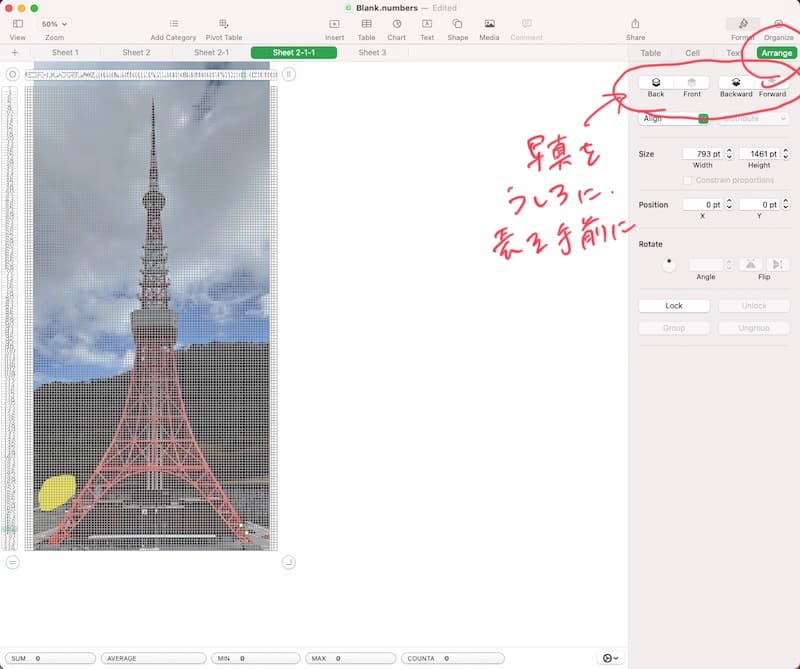The height and width of the screenshot is (669, 800).
Task: Move object one layer Backward
Action: point(736,83)
